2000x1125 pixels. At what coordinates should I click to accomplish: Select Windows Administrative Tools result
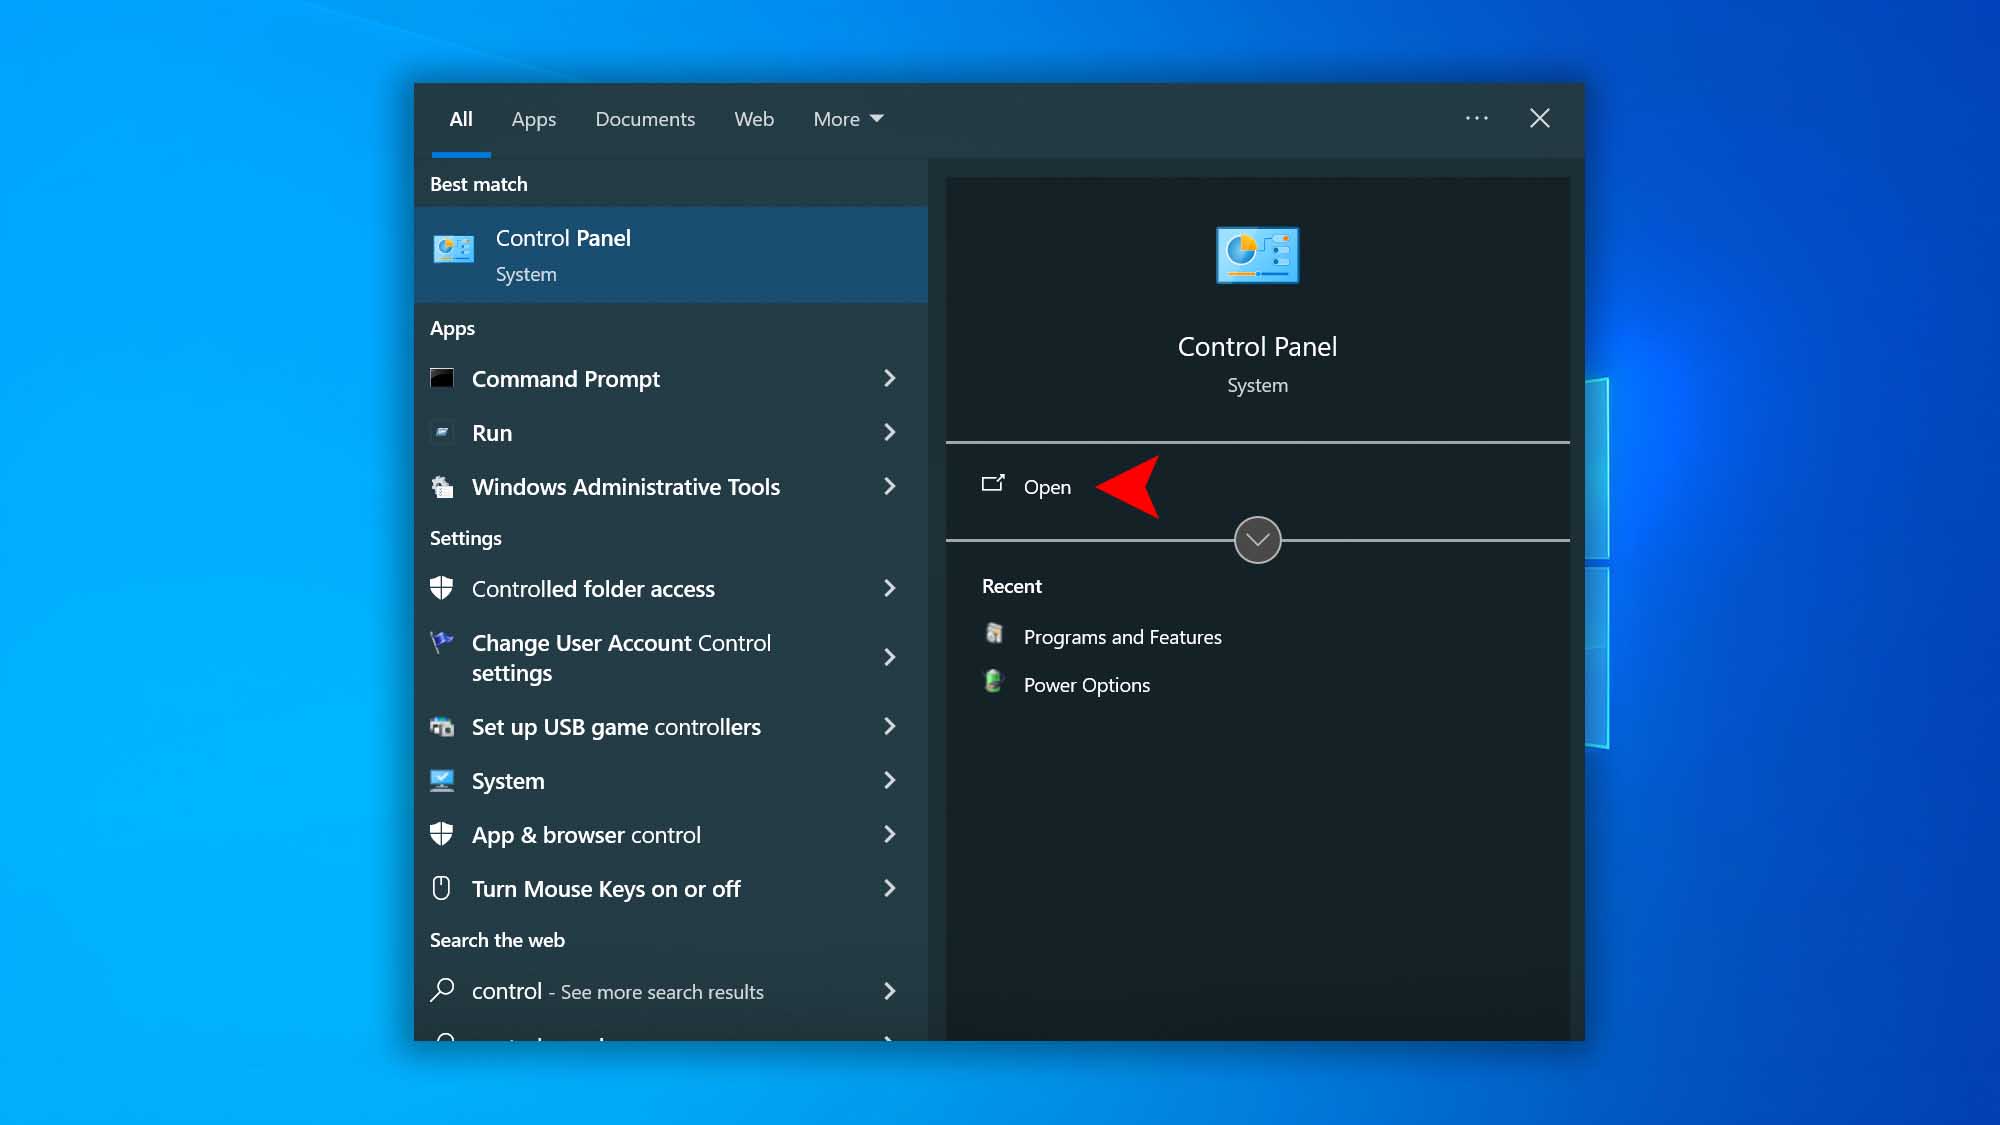point(625,487)
